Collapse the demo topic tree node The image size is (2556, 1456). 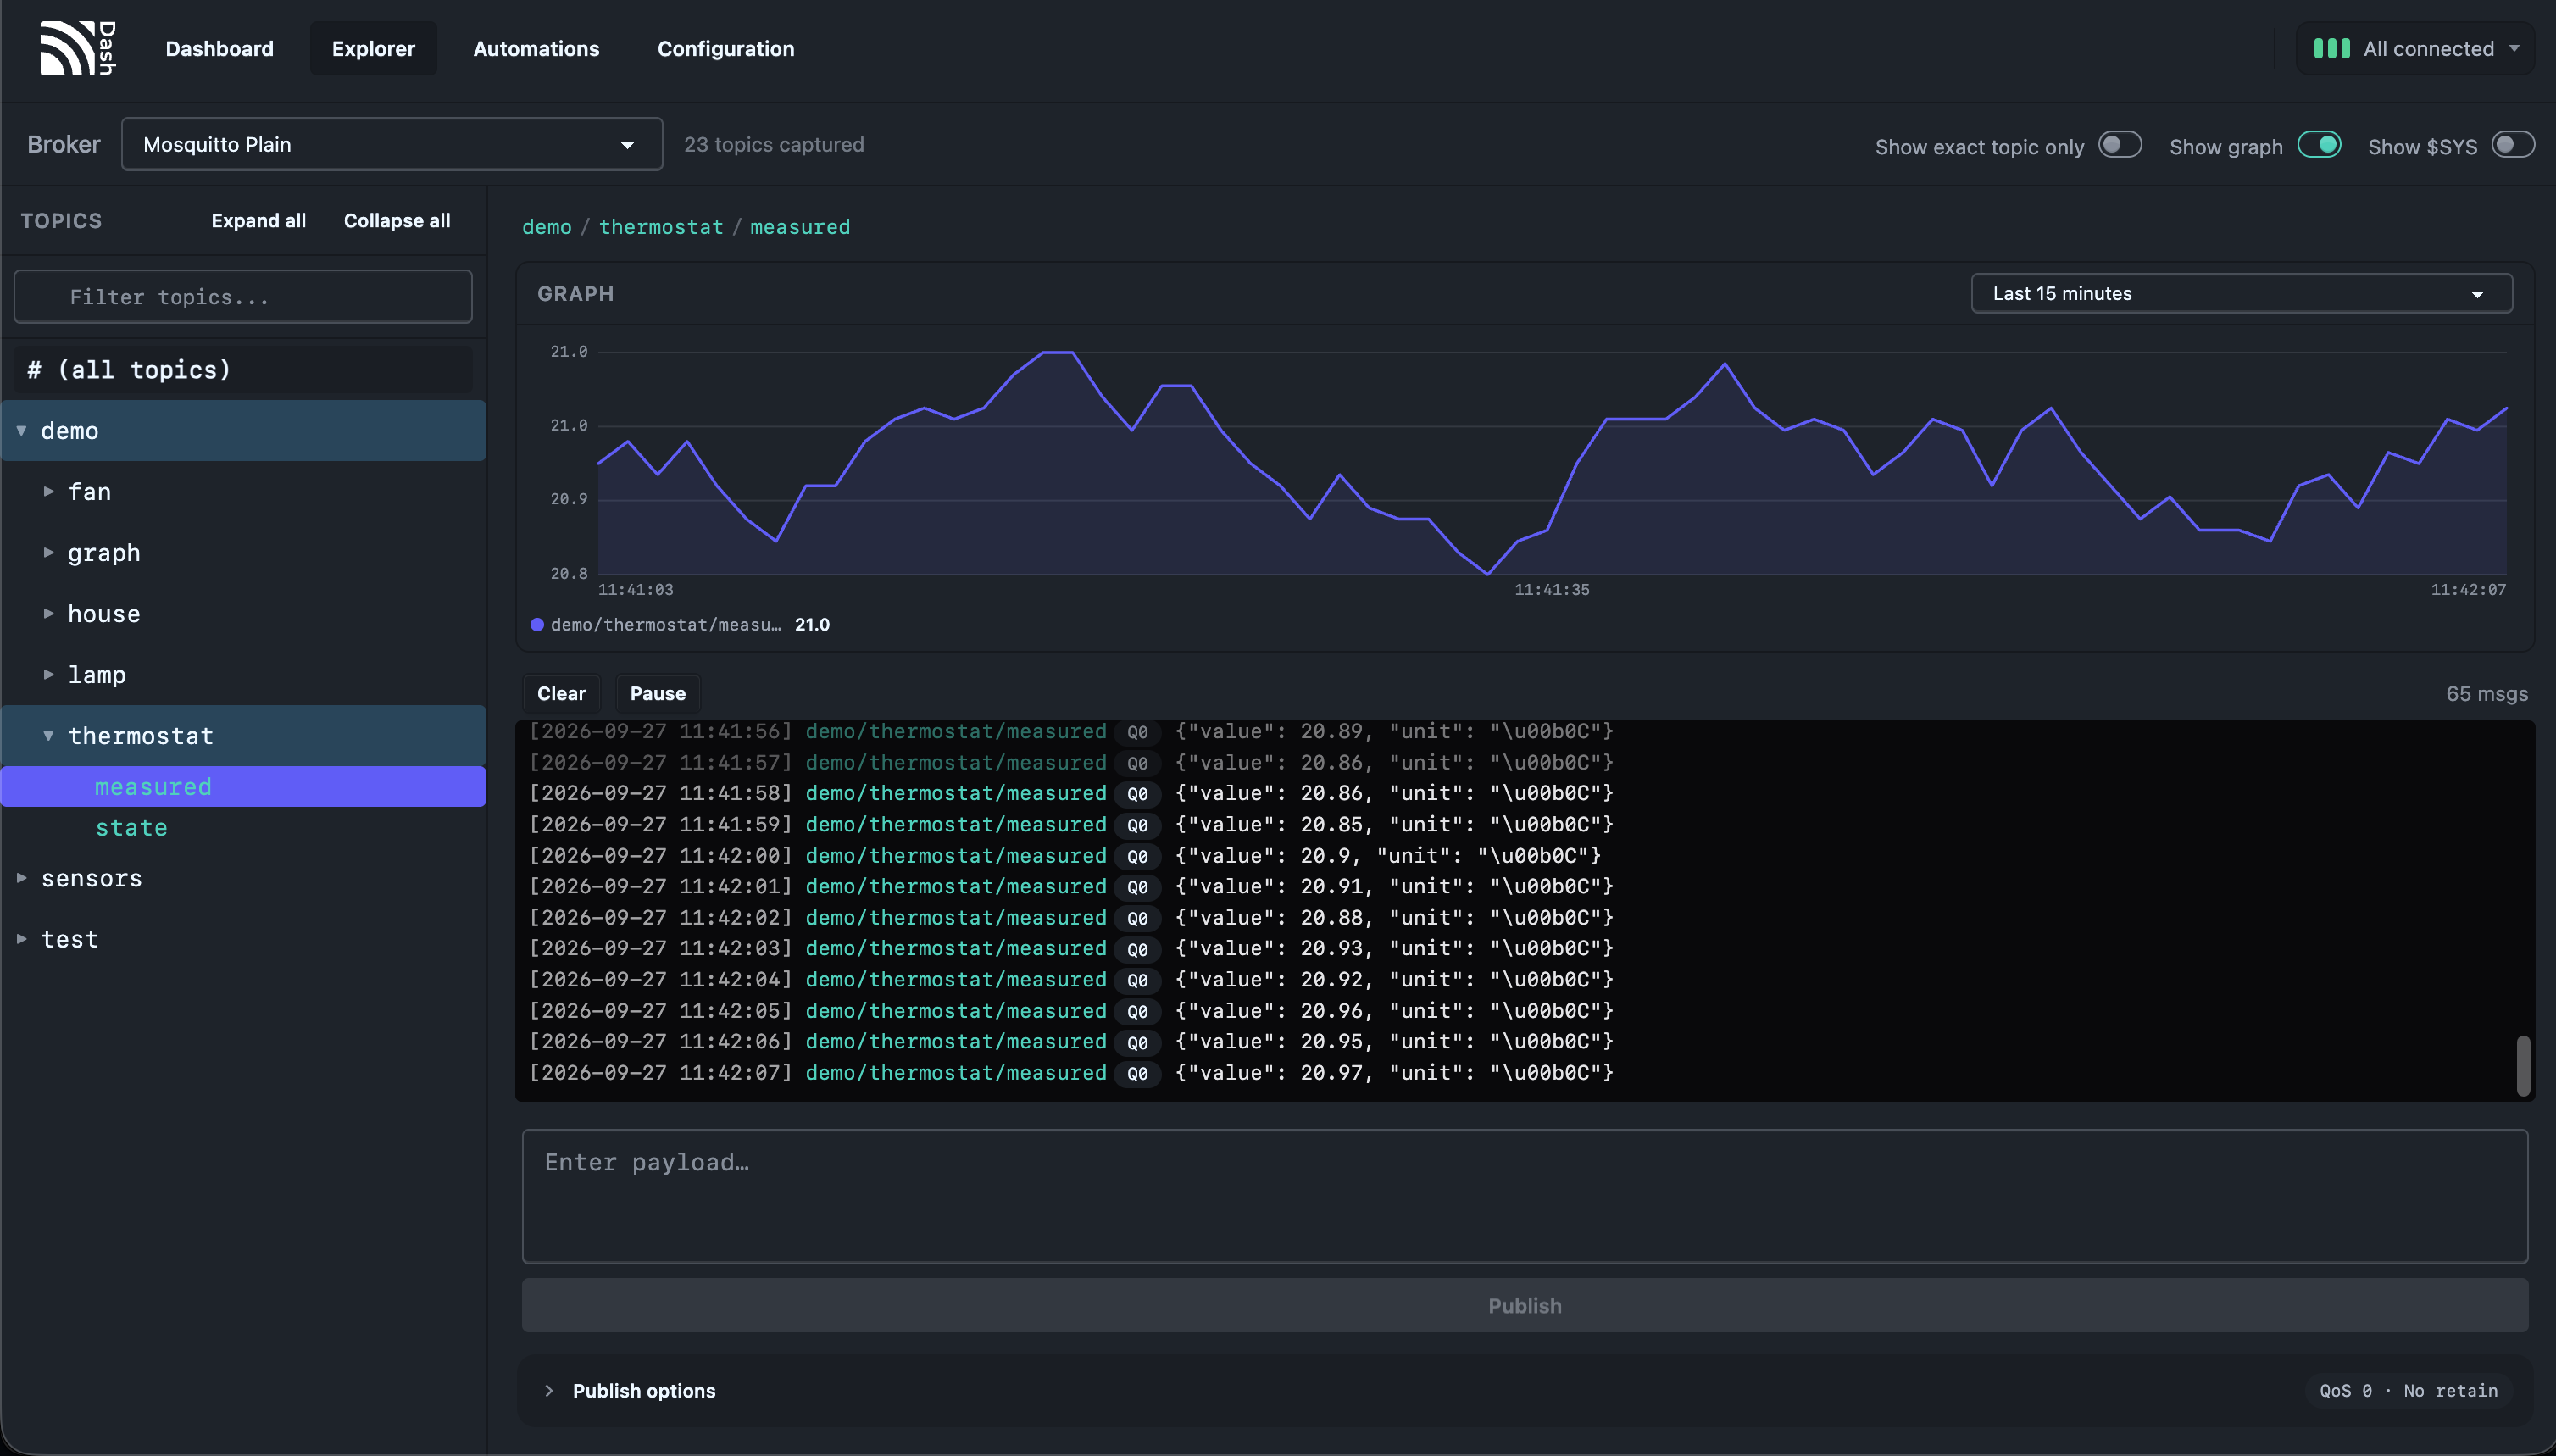(x=21, y=430)
